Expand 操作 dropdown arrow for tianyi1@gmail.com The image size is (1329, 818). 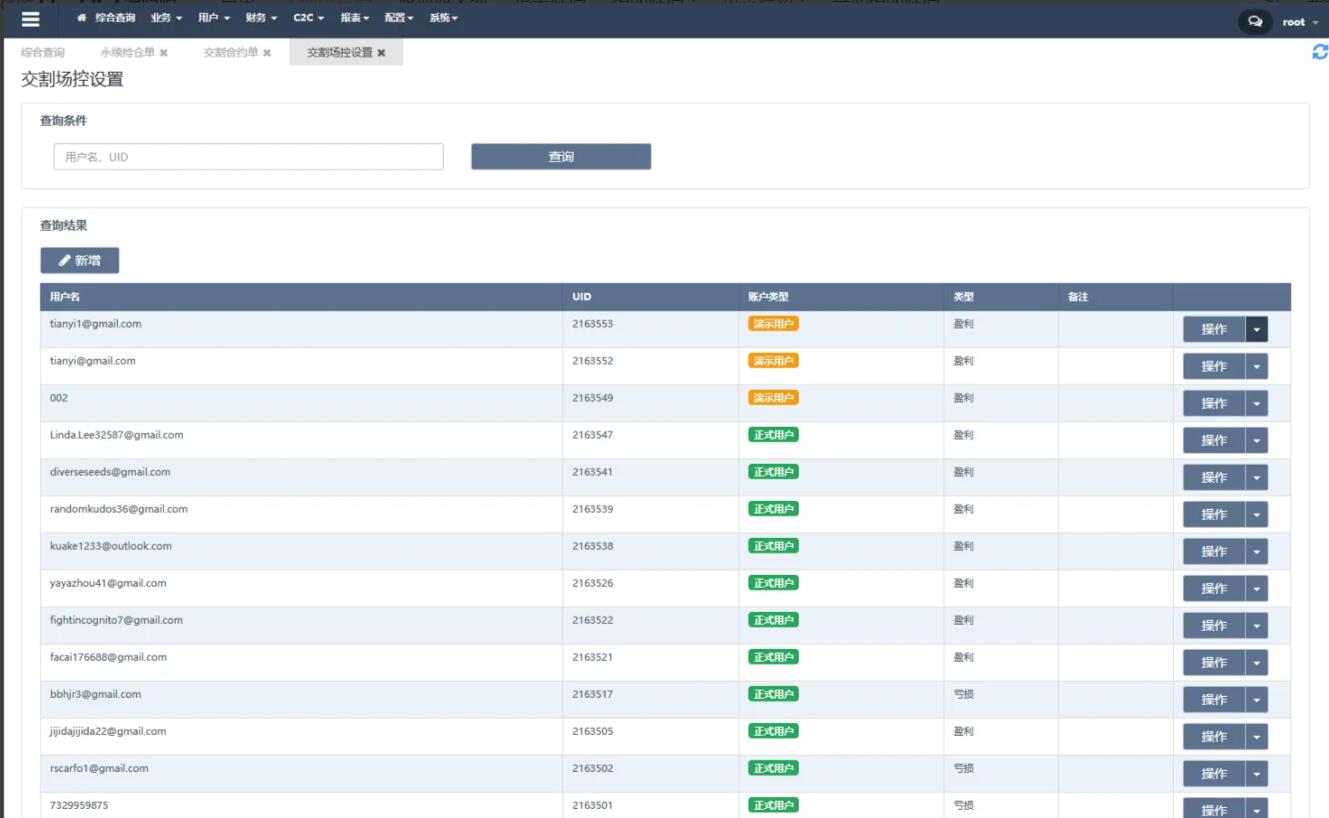point(1256,329)
